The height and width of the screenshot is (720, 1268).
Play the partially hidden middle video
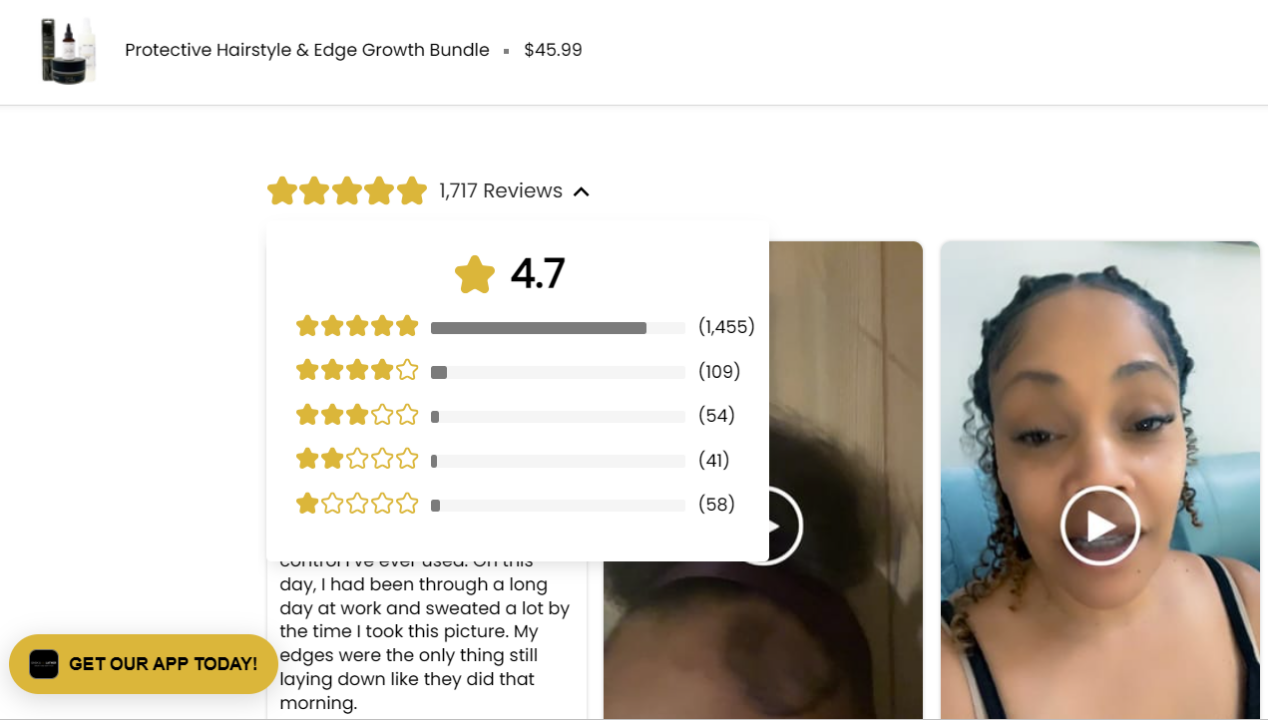coord(786,526)
